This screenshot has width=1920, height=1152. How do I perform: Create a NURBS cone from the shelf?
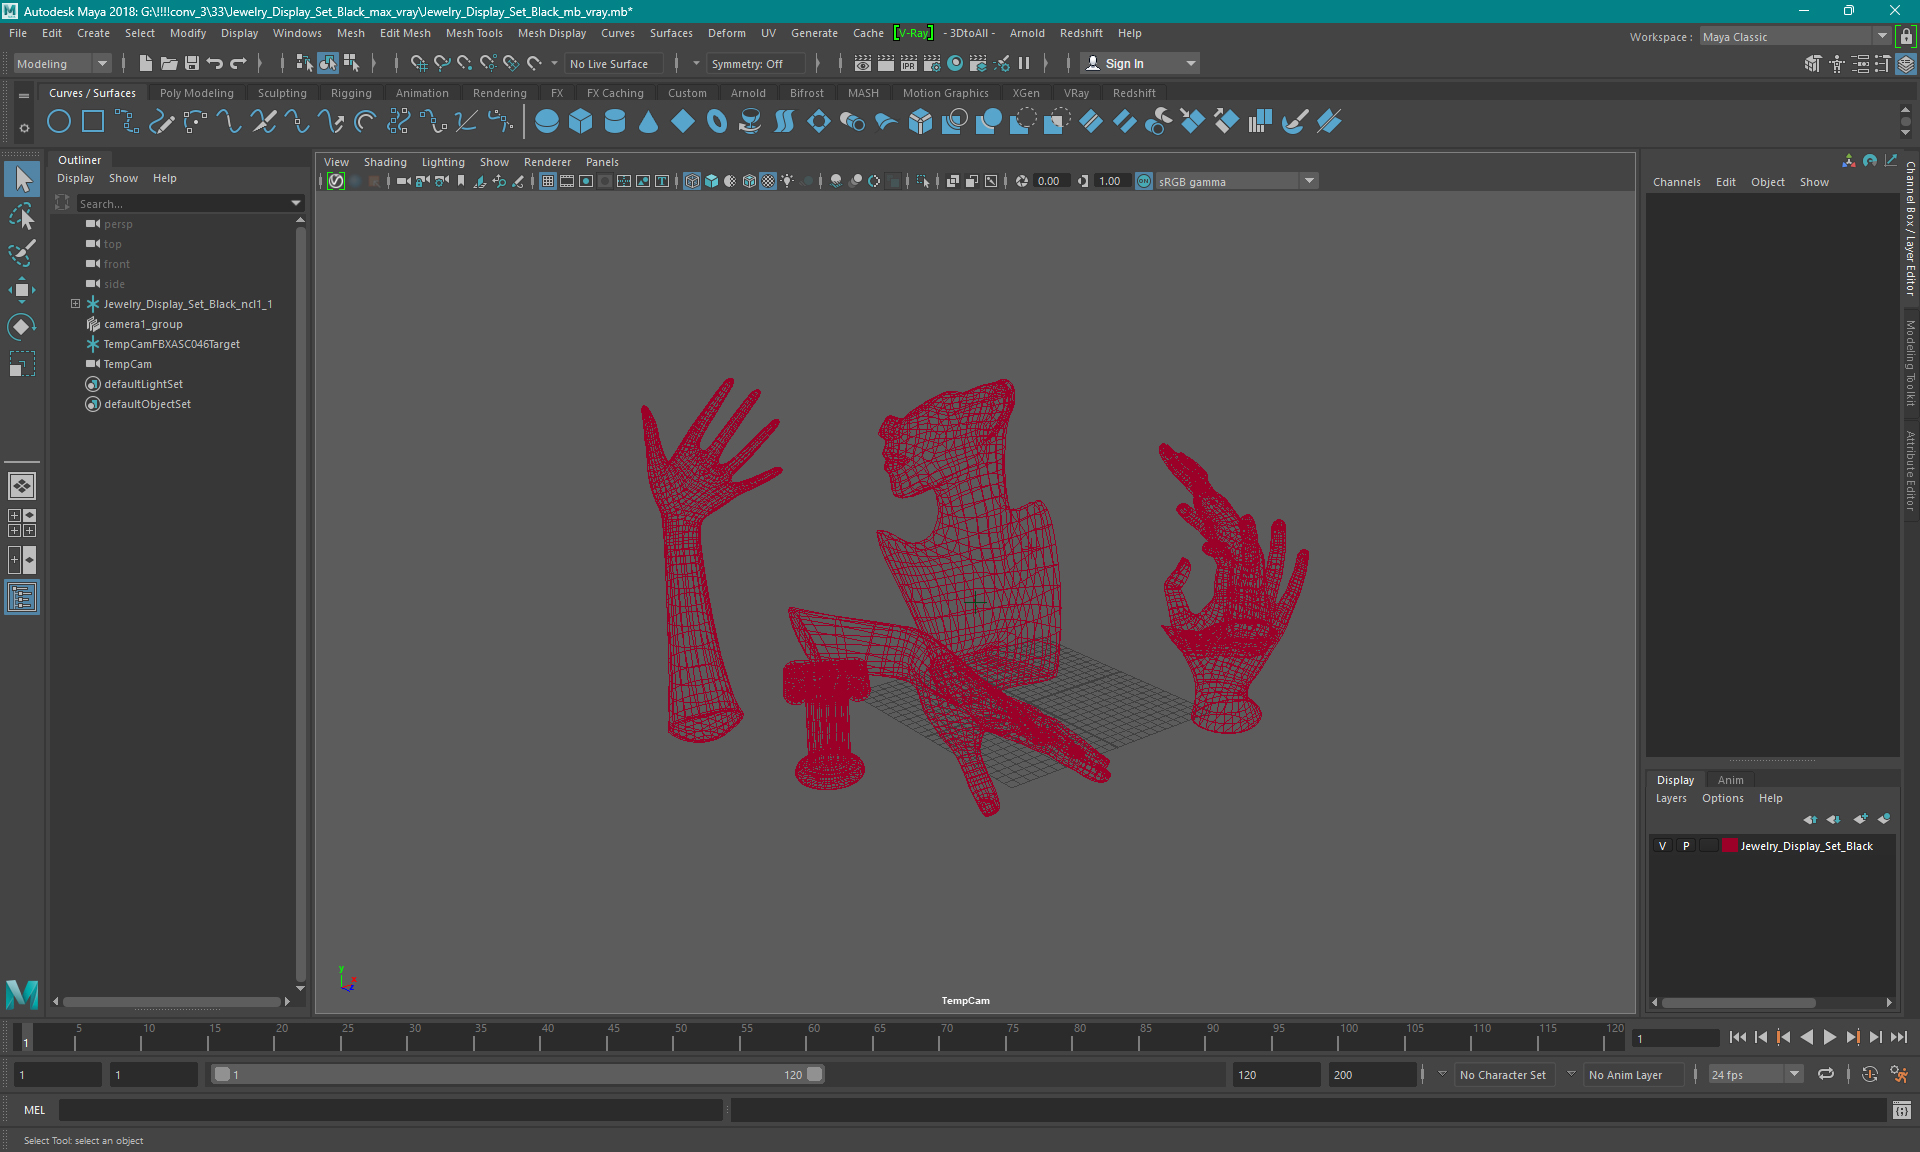(x=649, y=122)
